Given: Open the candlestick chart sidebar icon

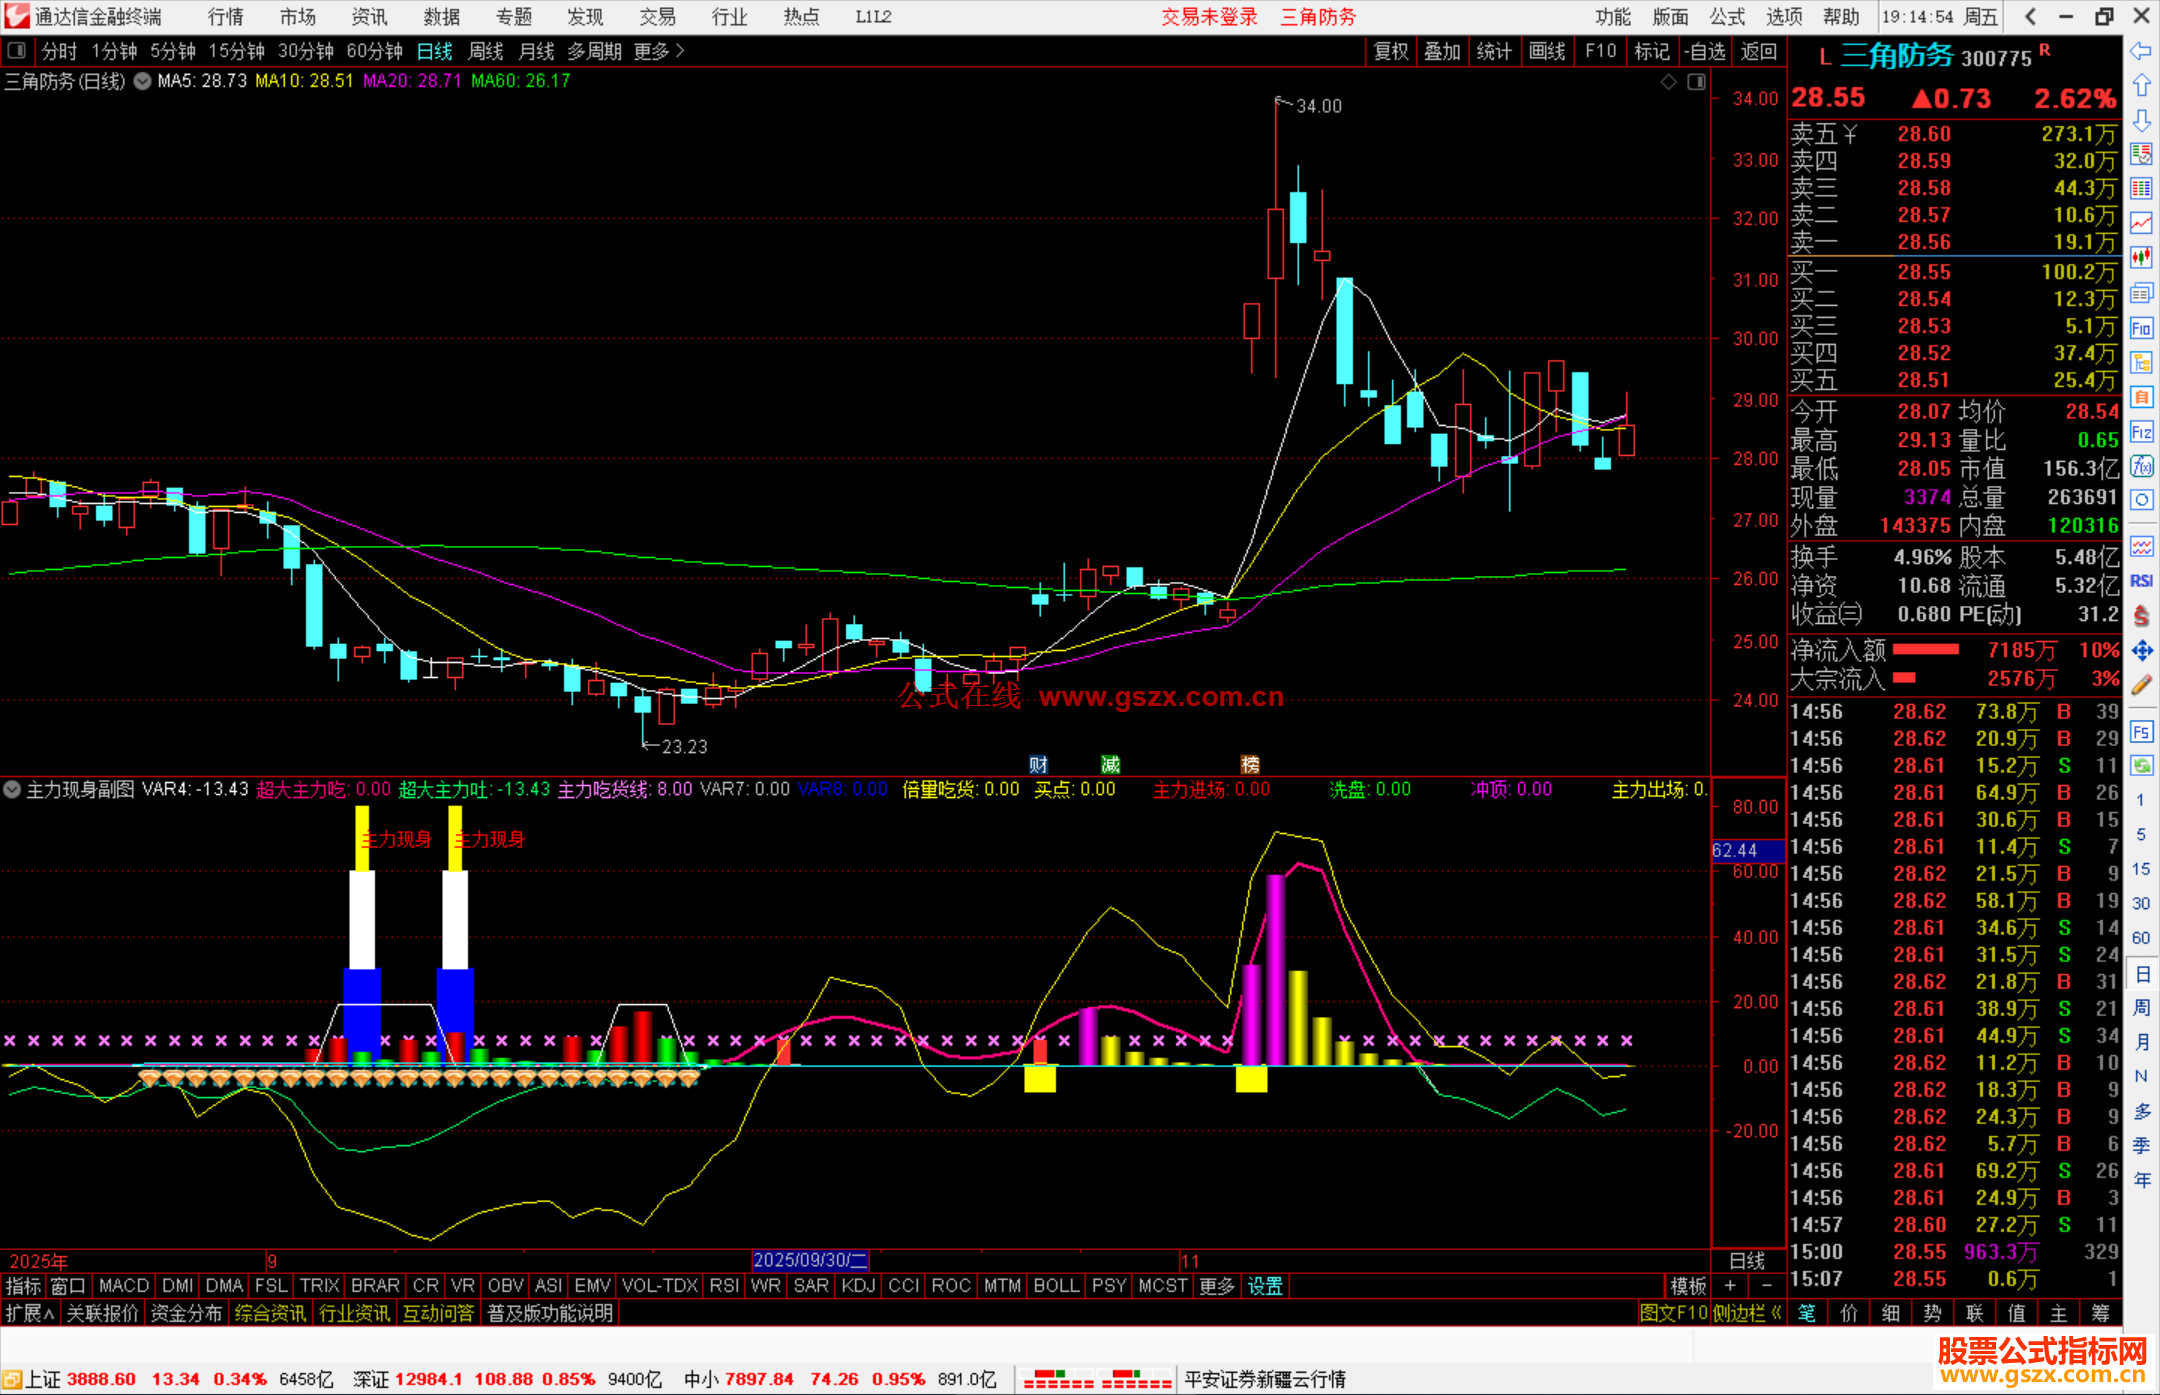Looking at the screenshot, I should [x=2141, y=258].
